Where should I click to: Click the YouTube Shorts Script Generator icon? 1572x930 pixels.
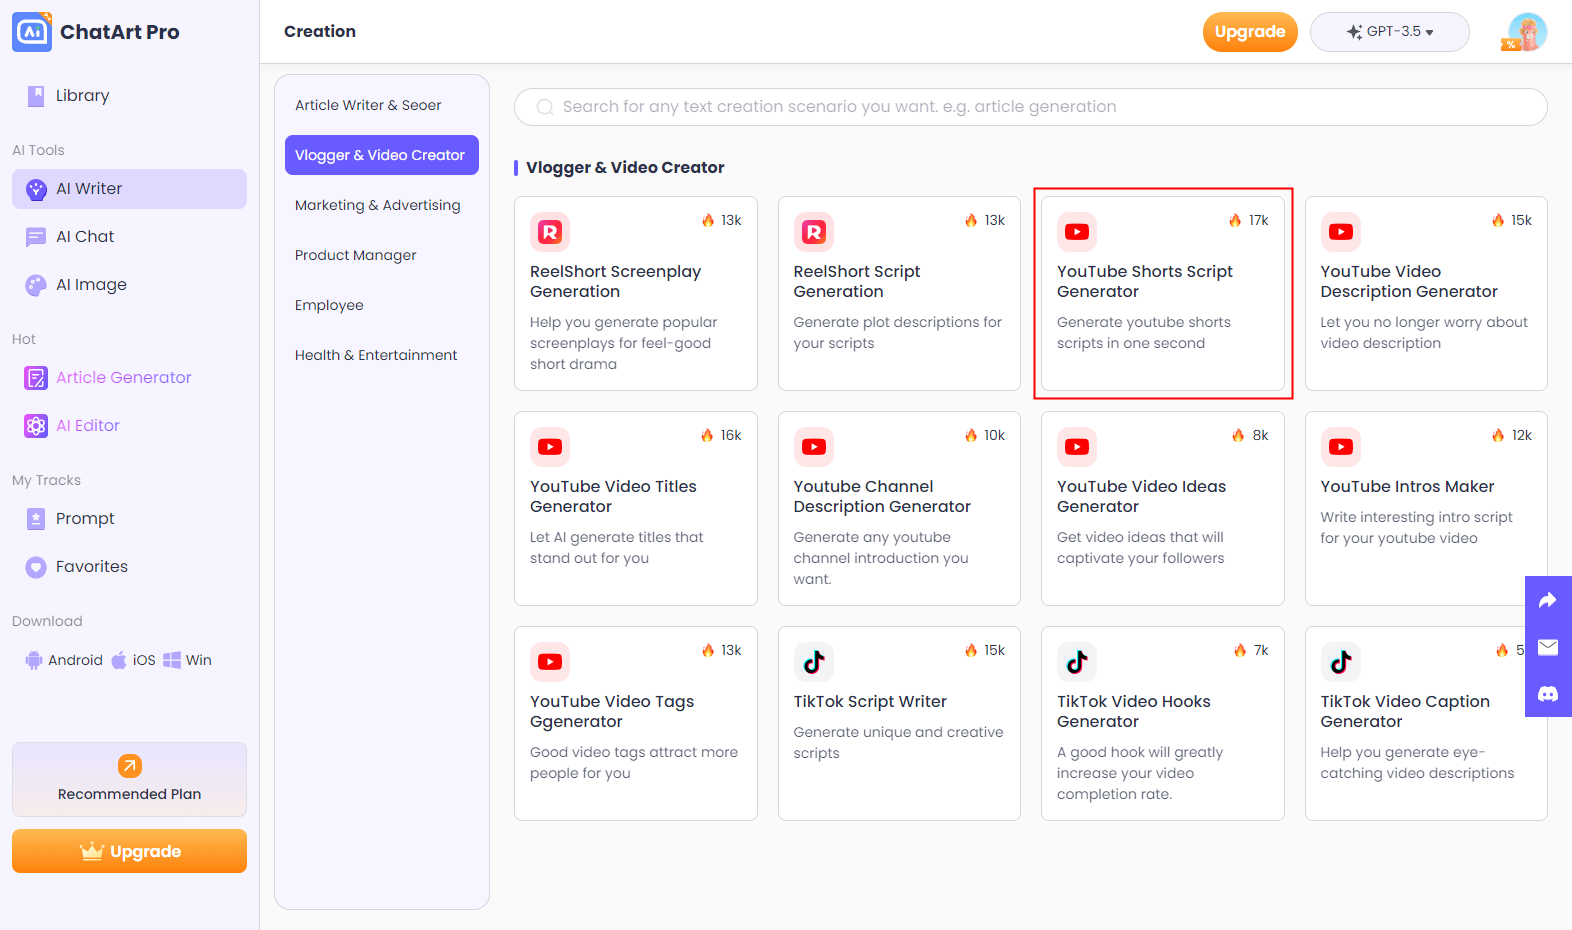[1077, 232]
